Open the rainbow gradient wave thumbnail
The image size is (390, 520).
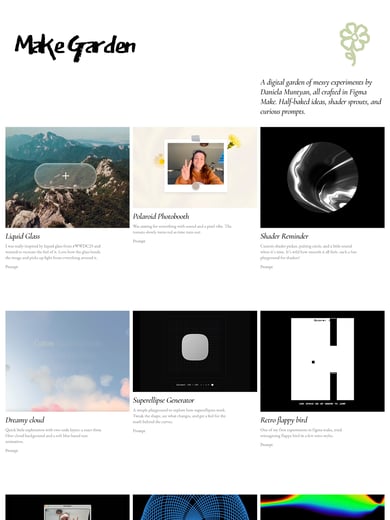(x=322, y=507)
